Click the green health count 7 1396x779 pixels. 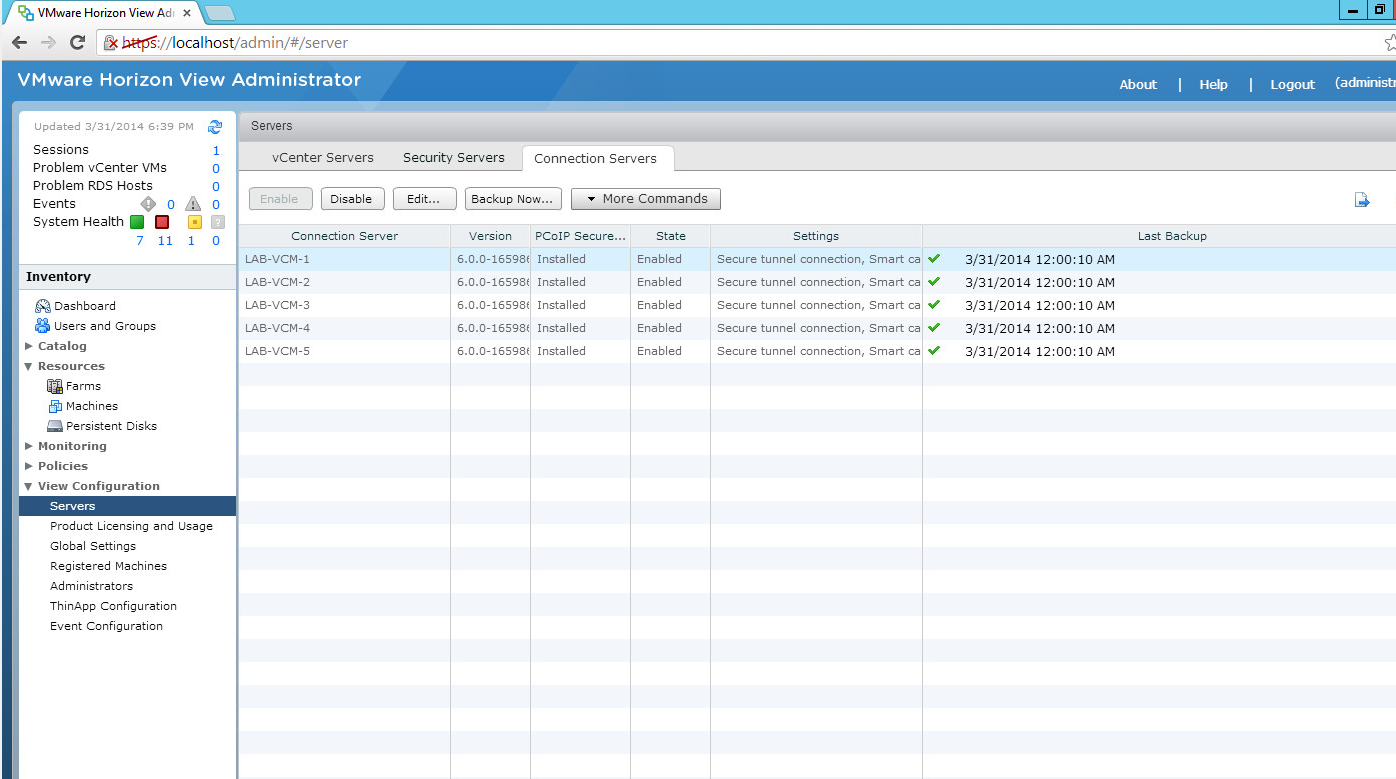click(140, 241)
